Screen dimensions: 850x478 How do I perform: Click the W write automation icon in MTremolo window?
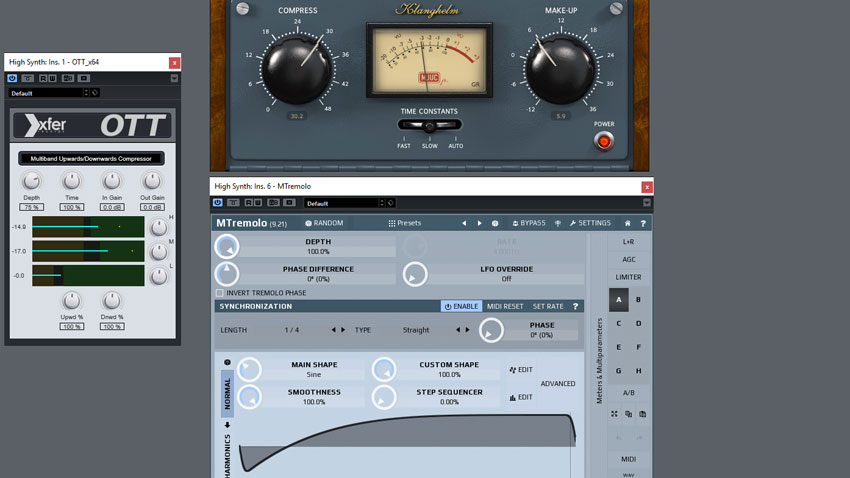(x=258, y=203)
